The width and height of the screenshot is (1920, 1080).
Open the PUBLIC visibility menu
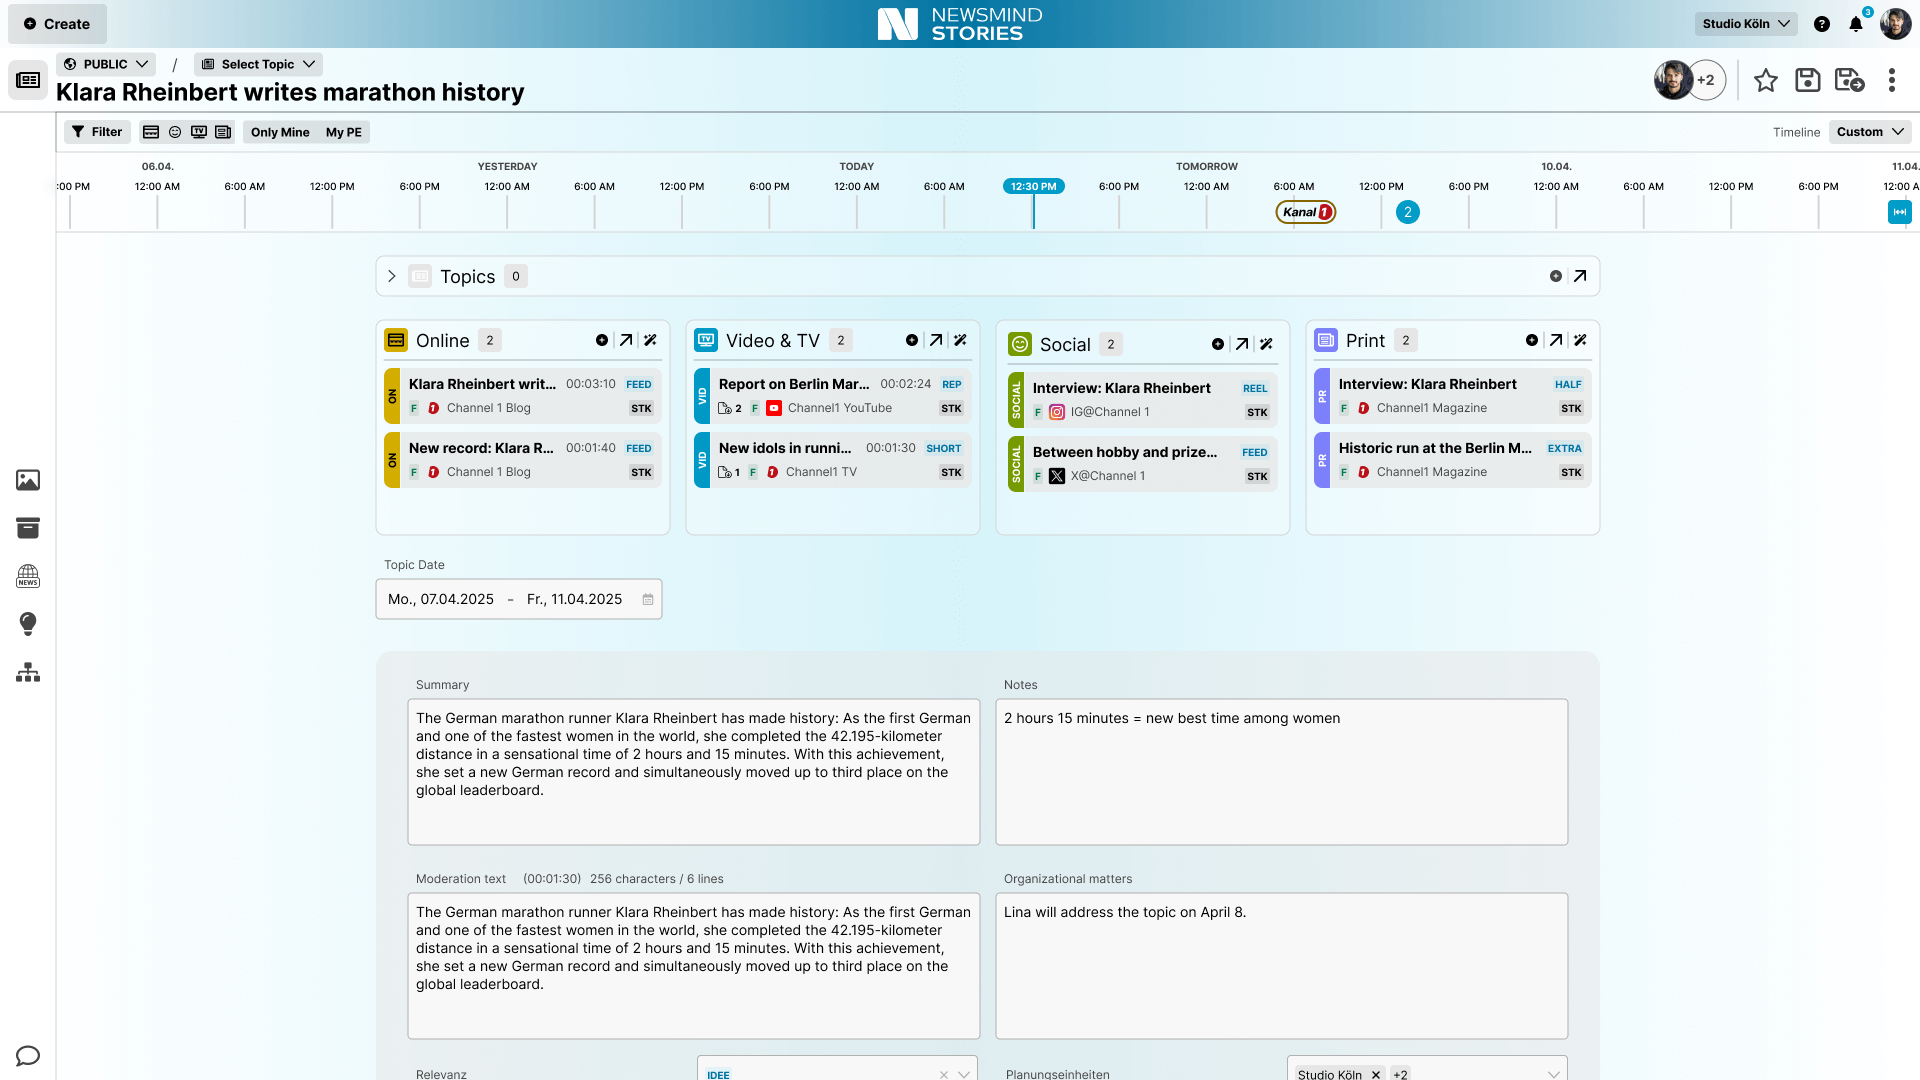(105, 63)
